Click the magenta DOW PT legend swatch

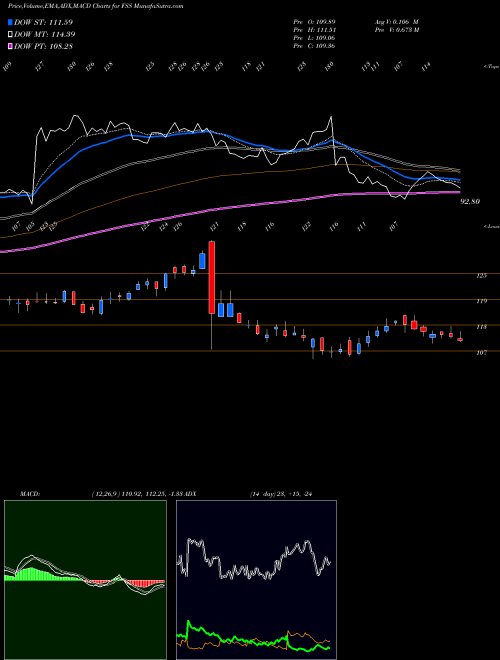point(10,46)
